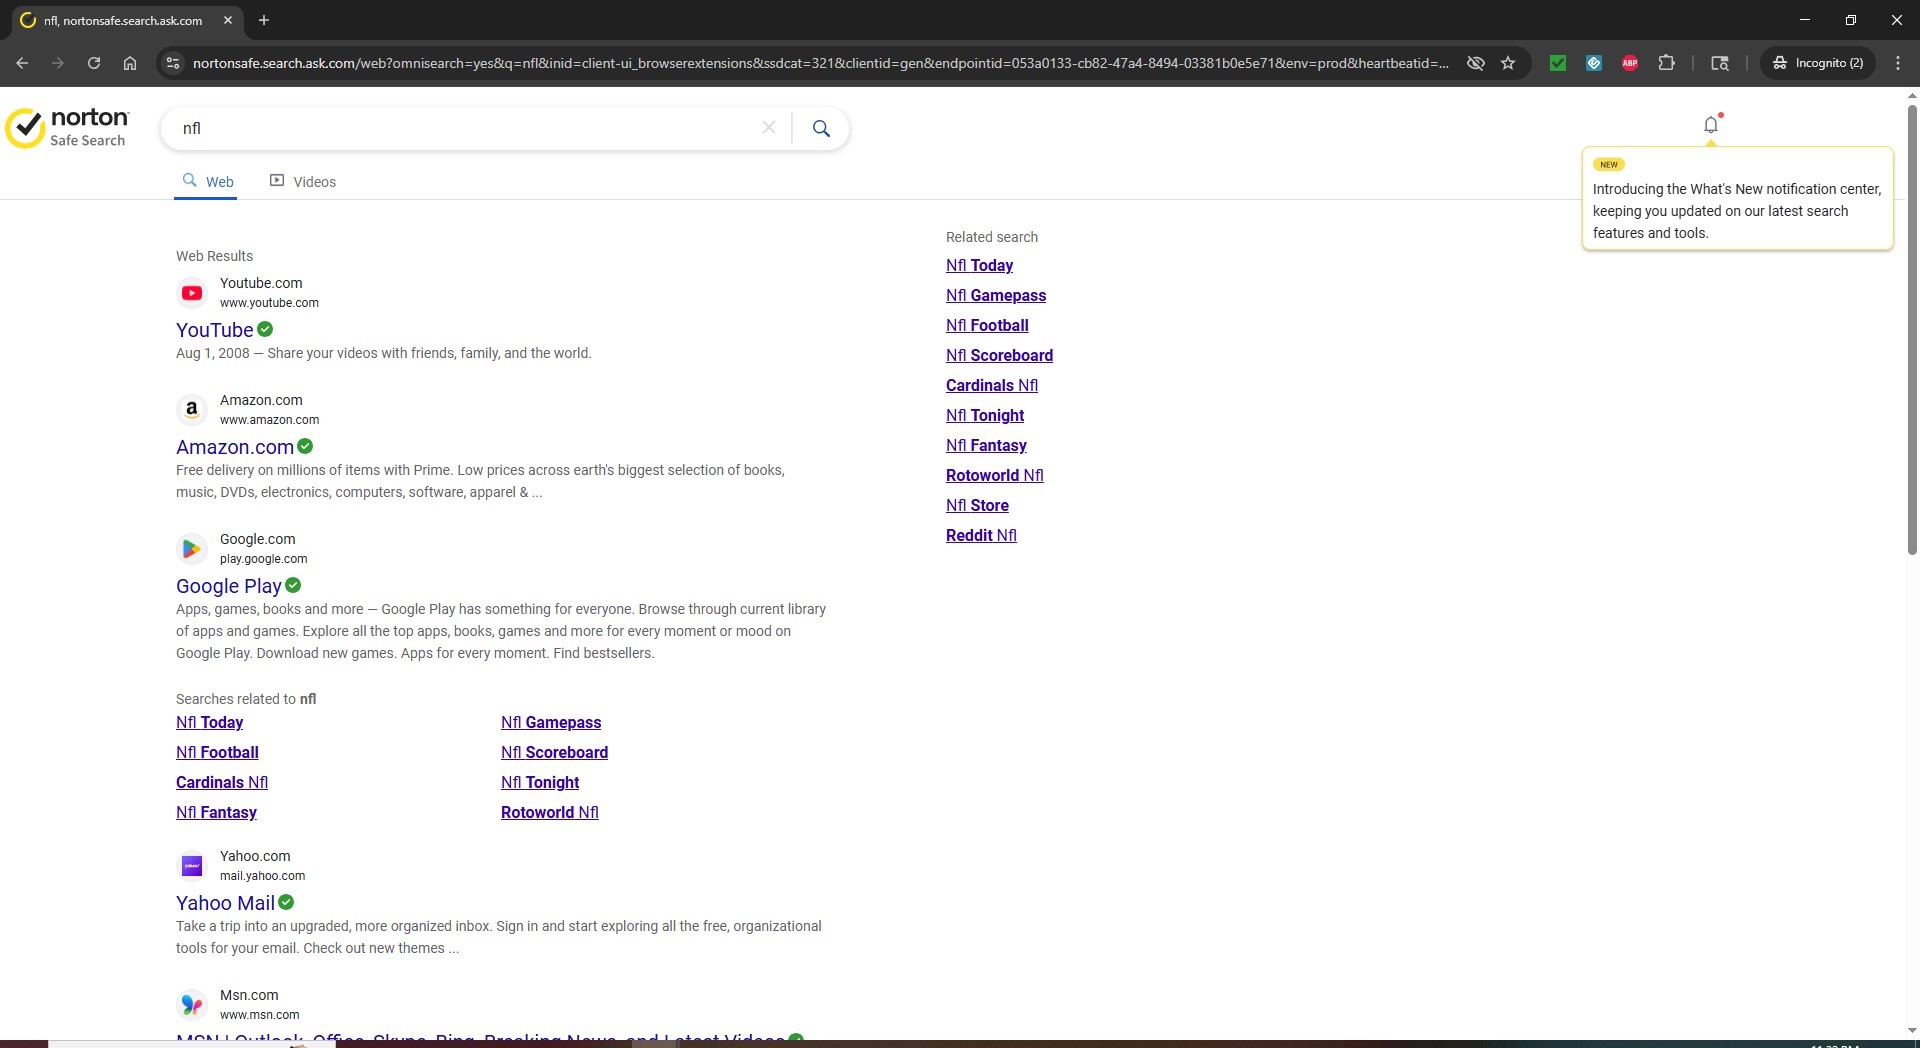Open Cardinals Nfl in right Related search
The width and height of the screenshot is (1920, 1048).
tap(992, 385)
